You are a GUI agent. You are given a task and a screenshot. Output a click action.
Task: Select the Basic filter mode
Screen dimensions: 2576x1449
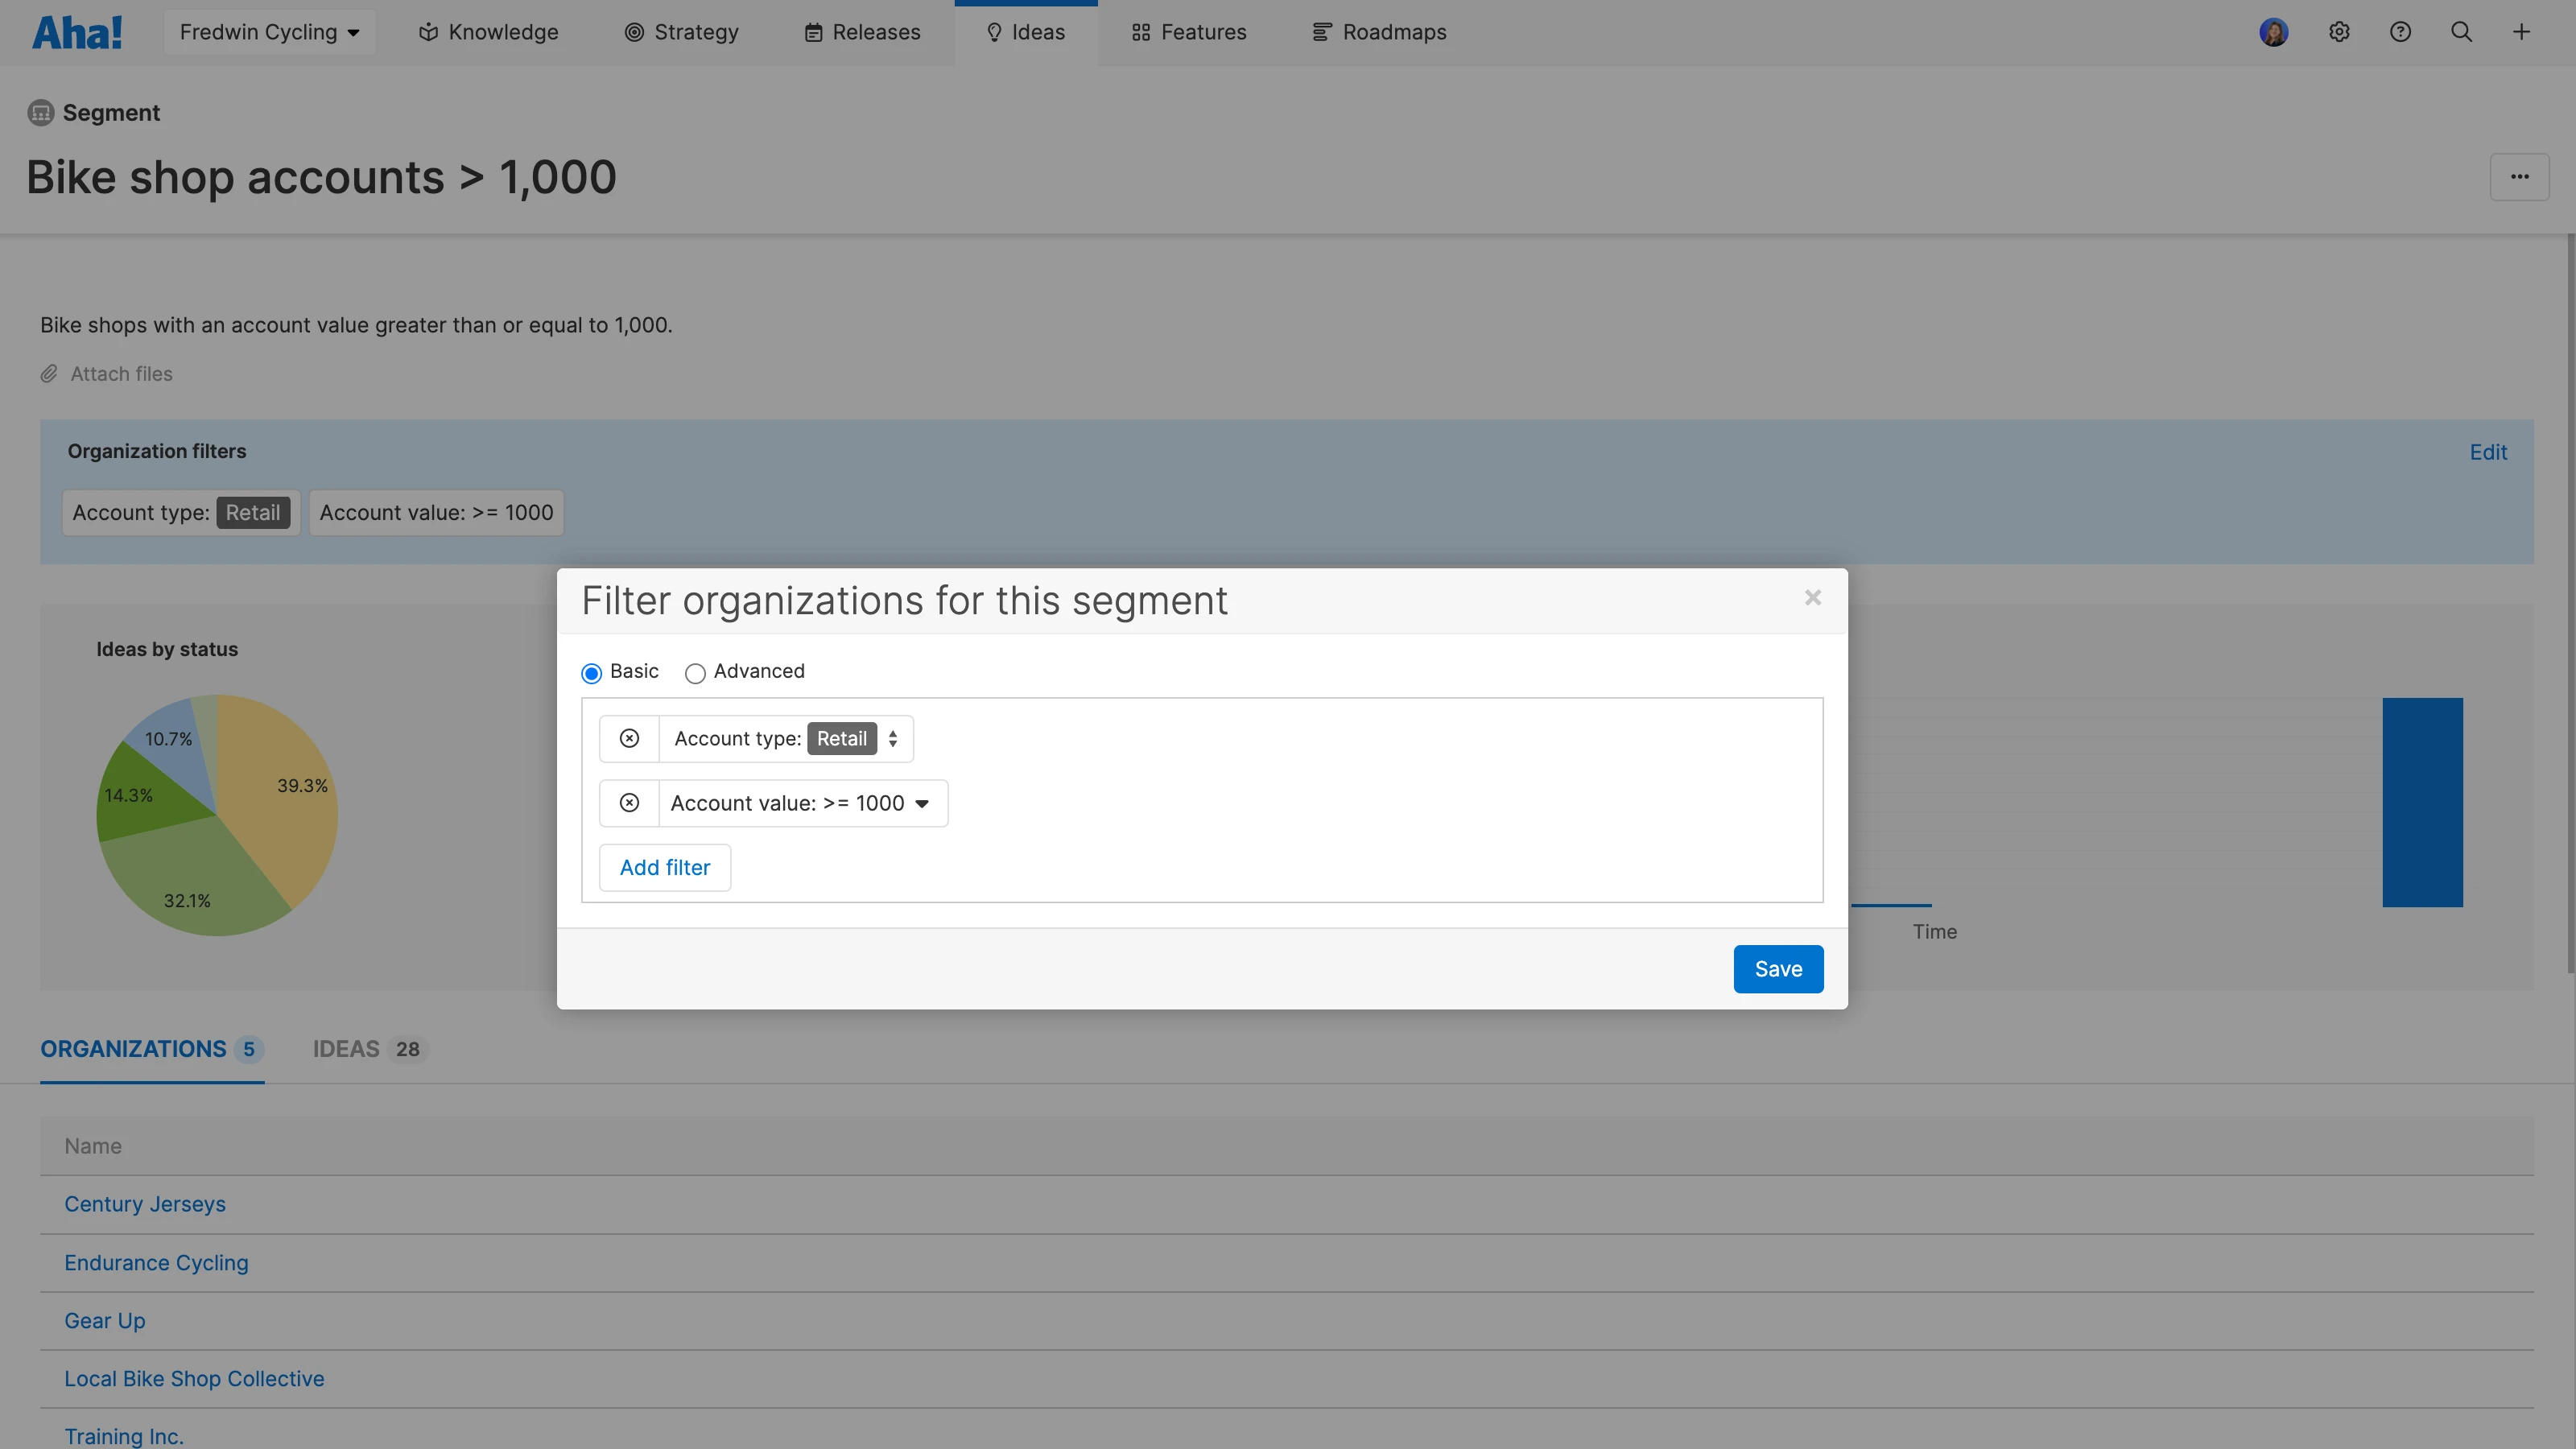591,673
